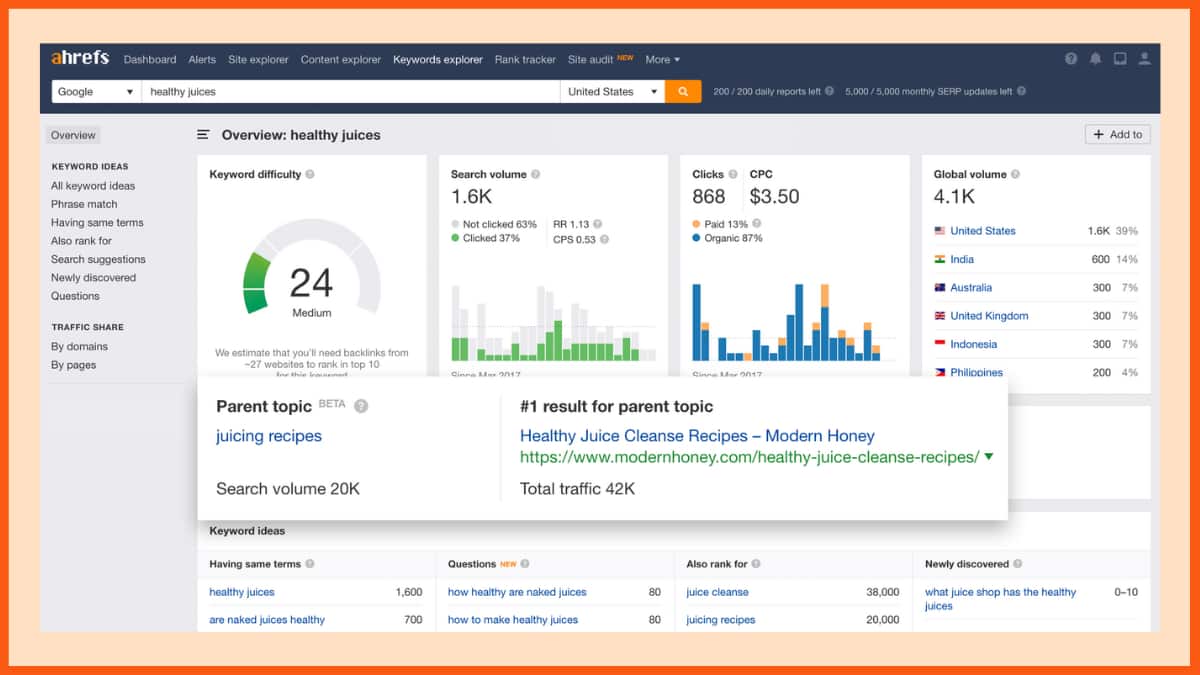Click daily reports left info icon
1200x675 pixels.
point(829,91)
